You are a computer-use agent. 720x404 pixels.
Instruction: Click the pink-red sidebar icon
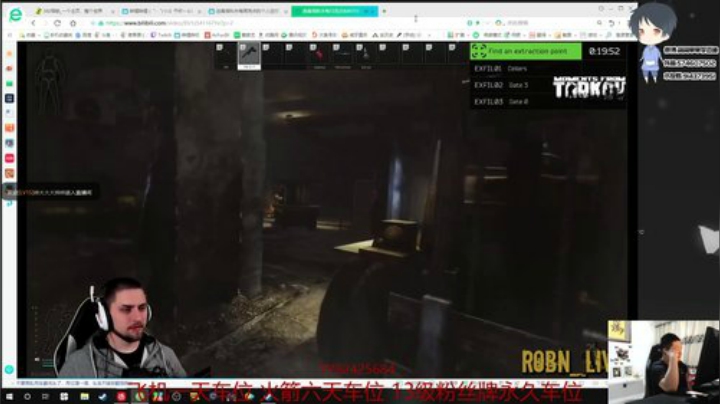[x=9, y=158]
